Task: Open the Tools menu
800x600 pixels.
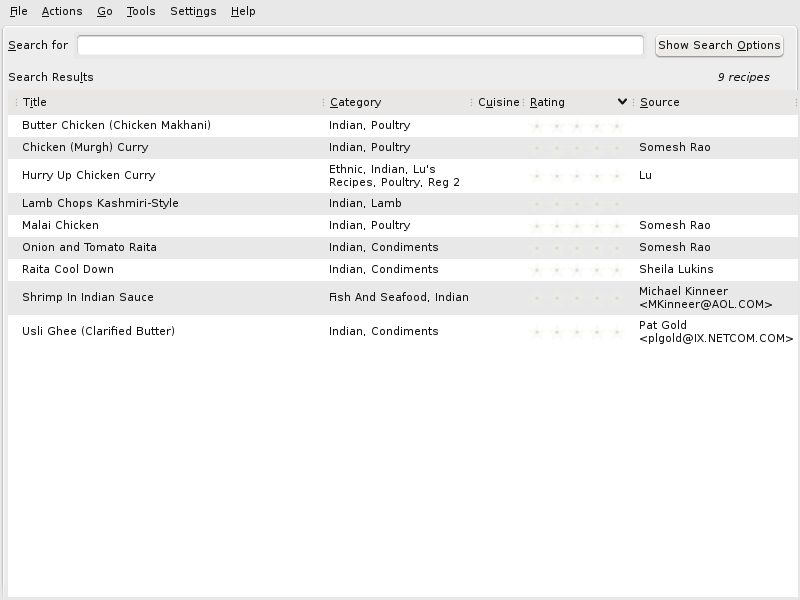Action: pos(141,11)
